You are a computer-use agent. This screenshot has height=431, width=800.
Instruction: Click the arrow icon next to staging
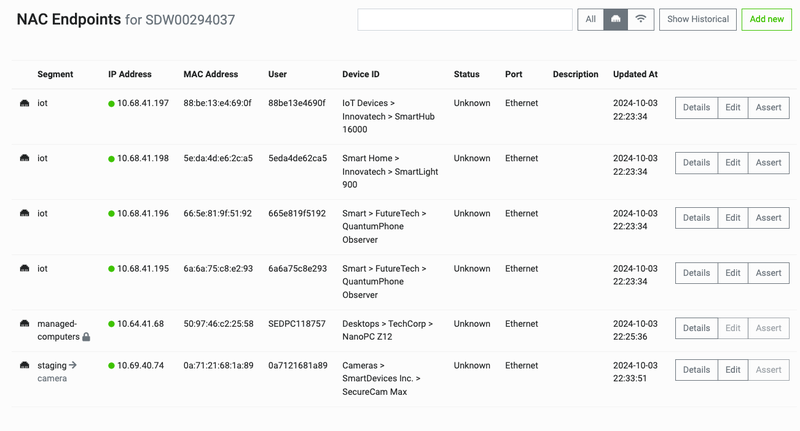point(73,365)
